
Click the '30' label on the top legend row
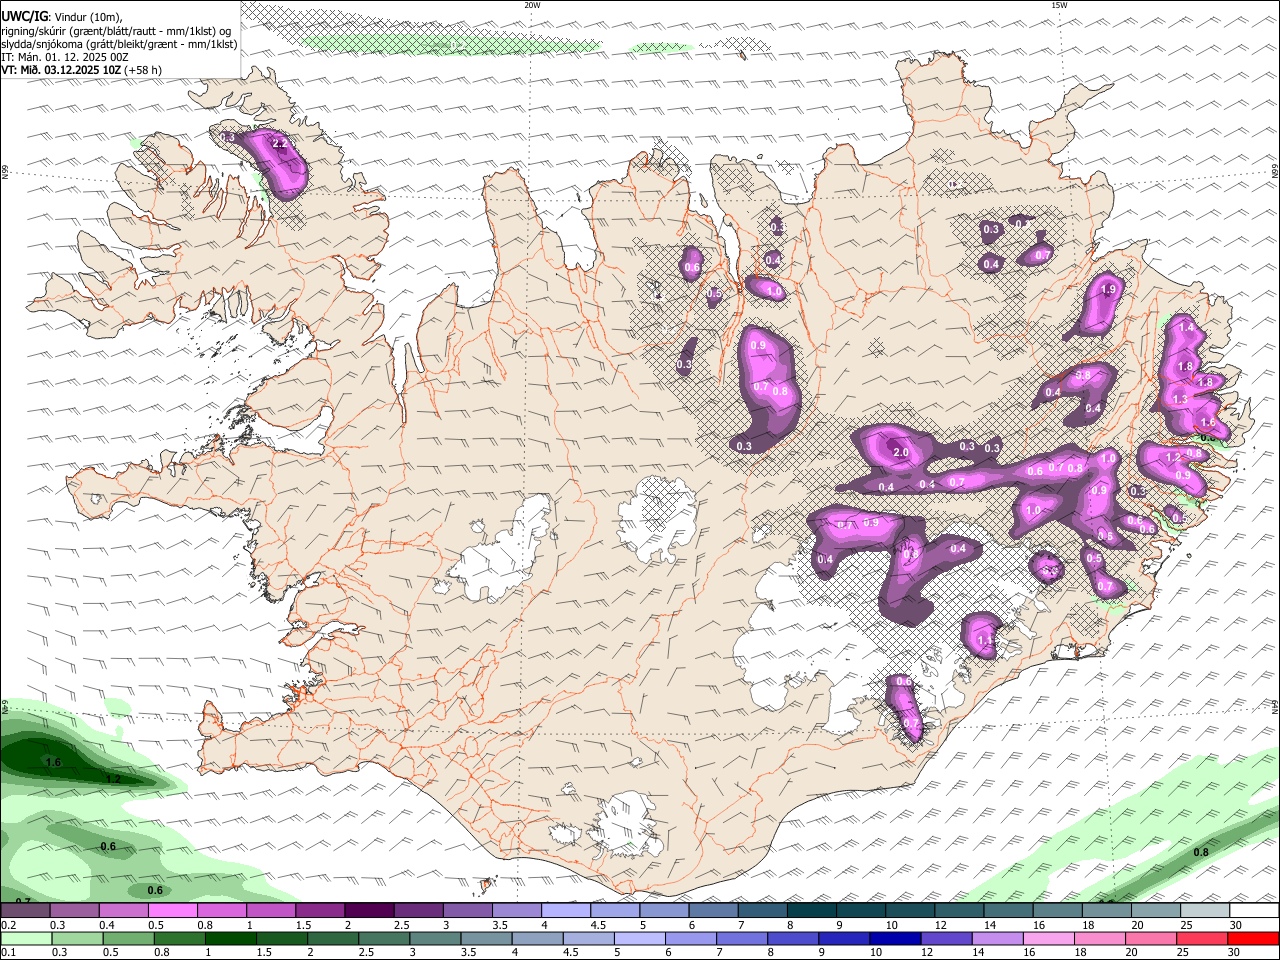click(1235, 925)
